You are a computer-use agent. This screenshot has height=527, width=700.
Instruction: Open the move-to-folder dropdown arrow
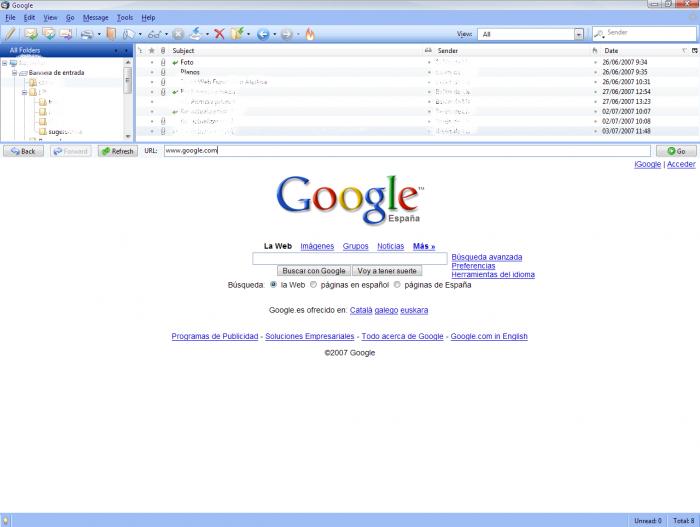[x=248, y=34]
